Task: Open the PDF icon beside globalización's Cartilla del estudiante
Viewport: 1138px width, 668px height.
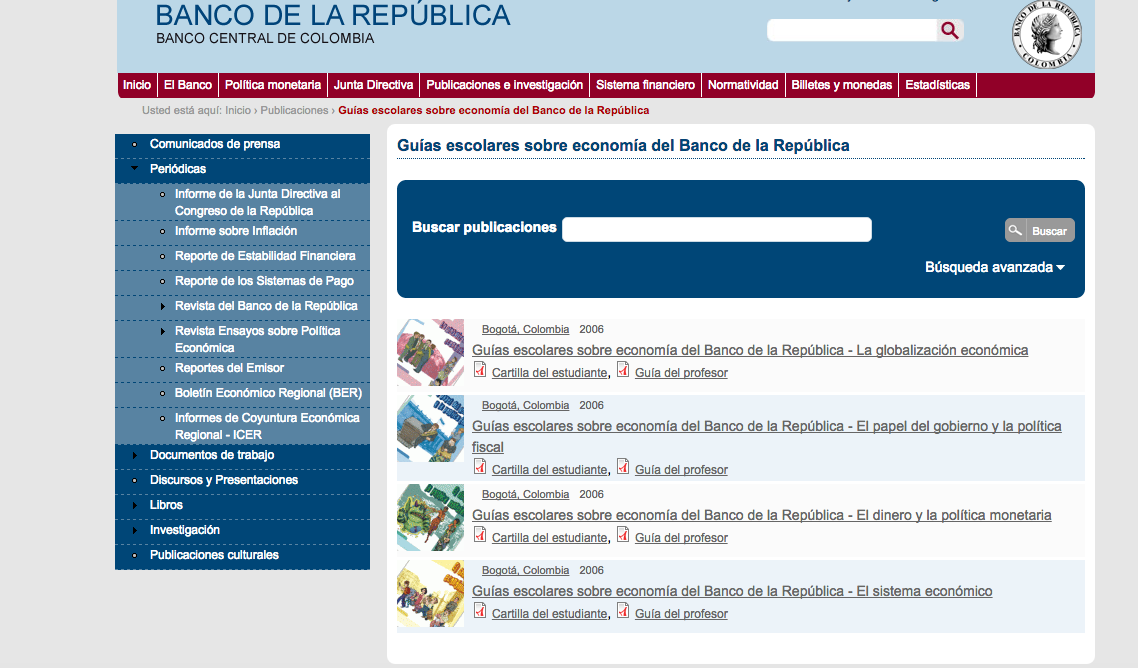Action: 479,369
